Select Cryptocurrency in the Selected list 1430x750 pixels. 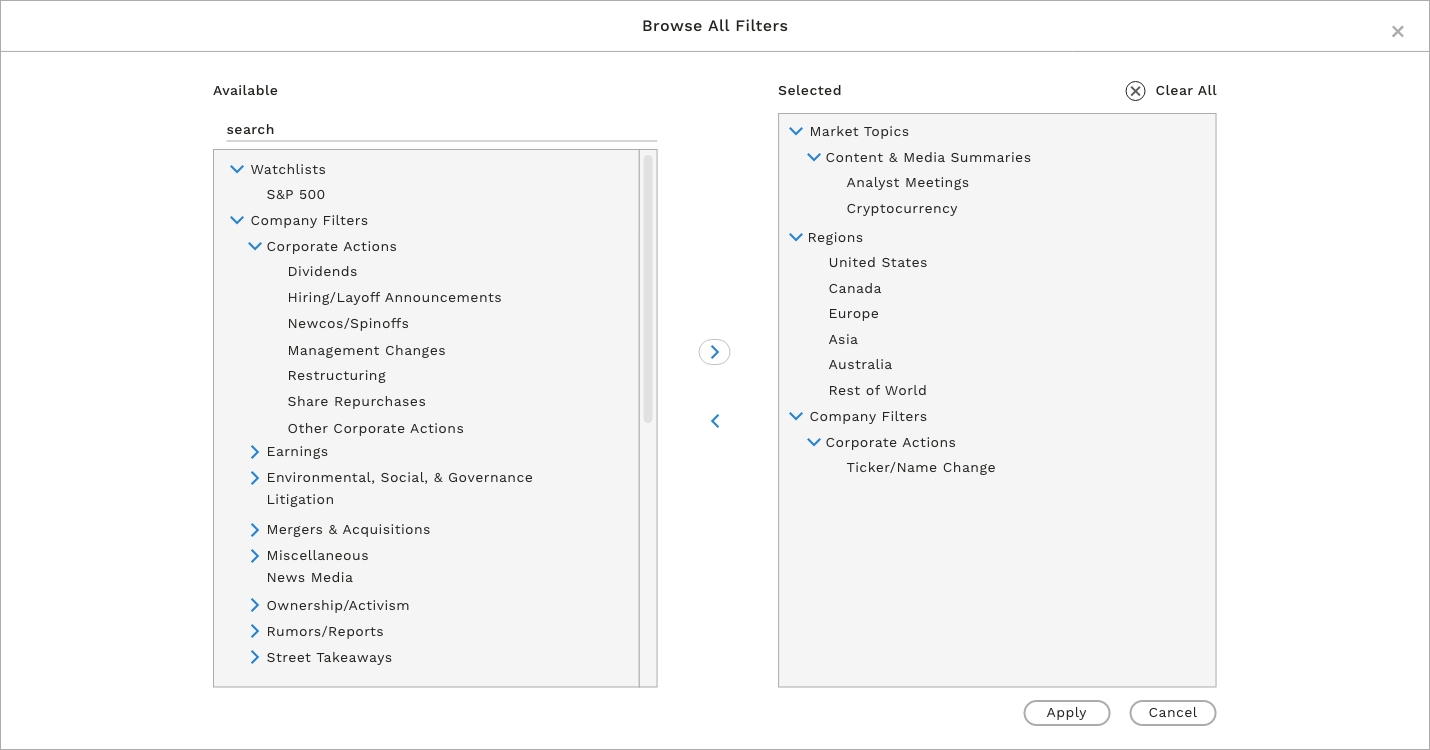coord(901,209)
